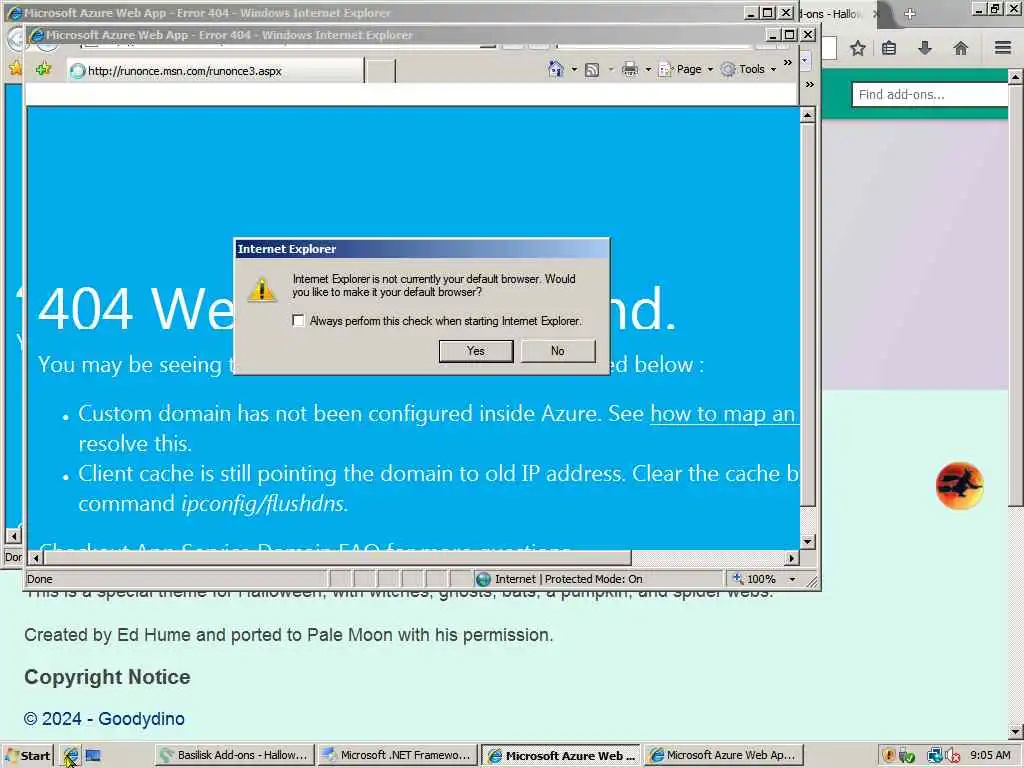Click the security shield tray icon
Screen dimensions: 1024x768
(x=889, y=756)
